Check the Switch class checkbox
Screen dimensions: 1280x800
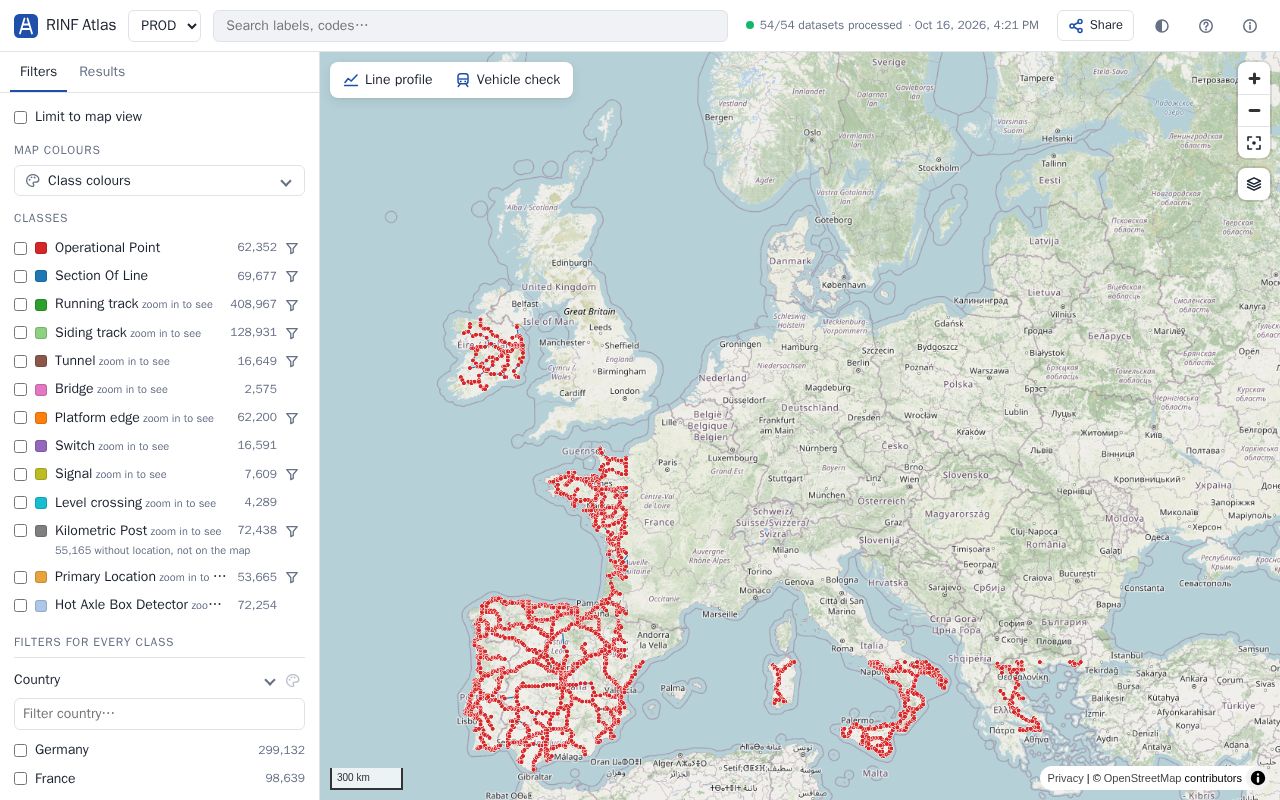20,446
